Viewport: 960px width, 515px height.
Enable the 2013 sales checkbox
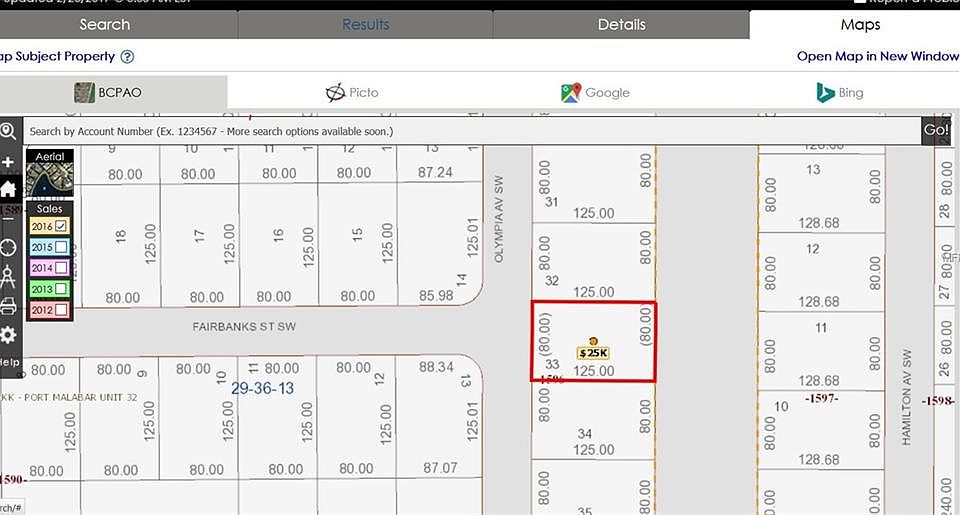click(61, 289)
